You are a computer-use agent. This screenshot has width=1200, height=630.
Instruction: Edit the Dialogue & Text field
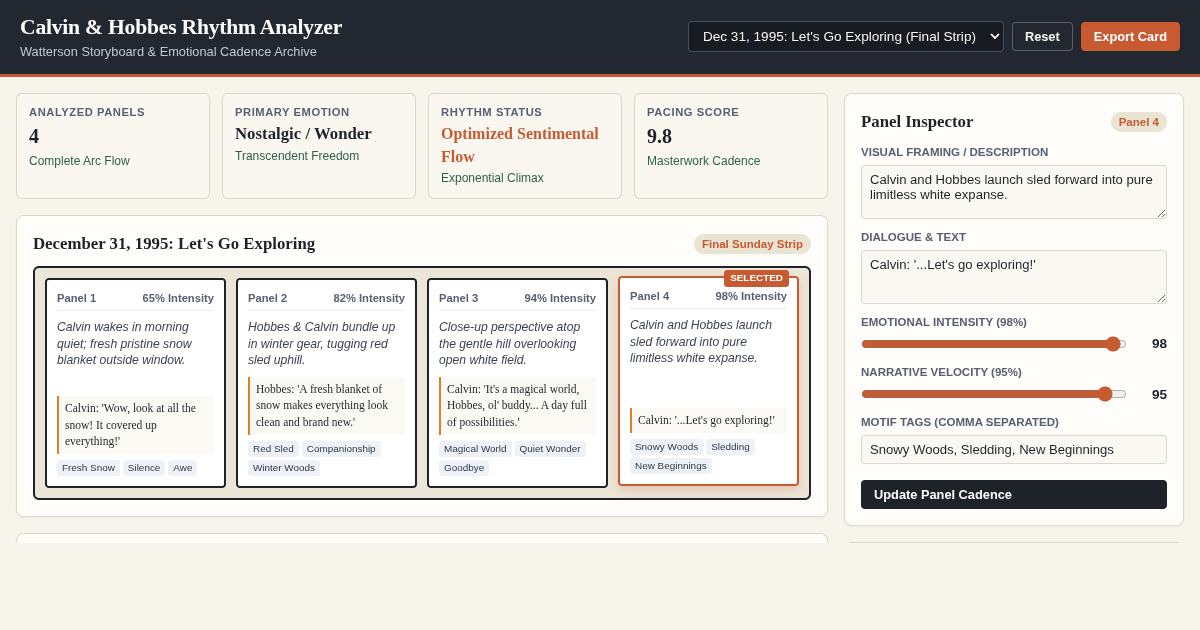[1014, 277]
